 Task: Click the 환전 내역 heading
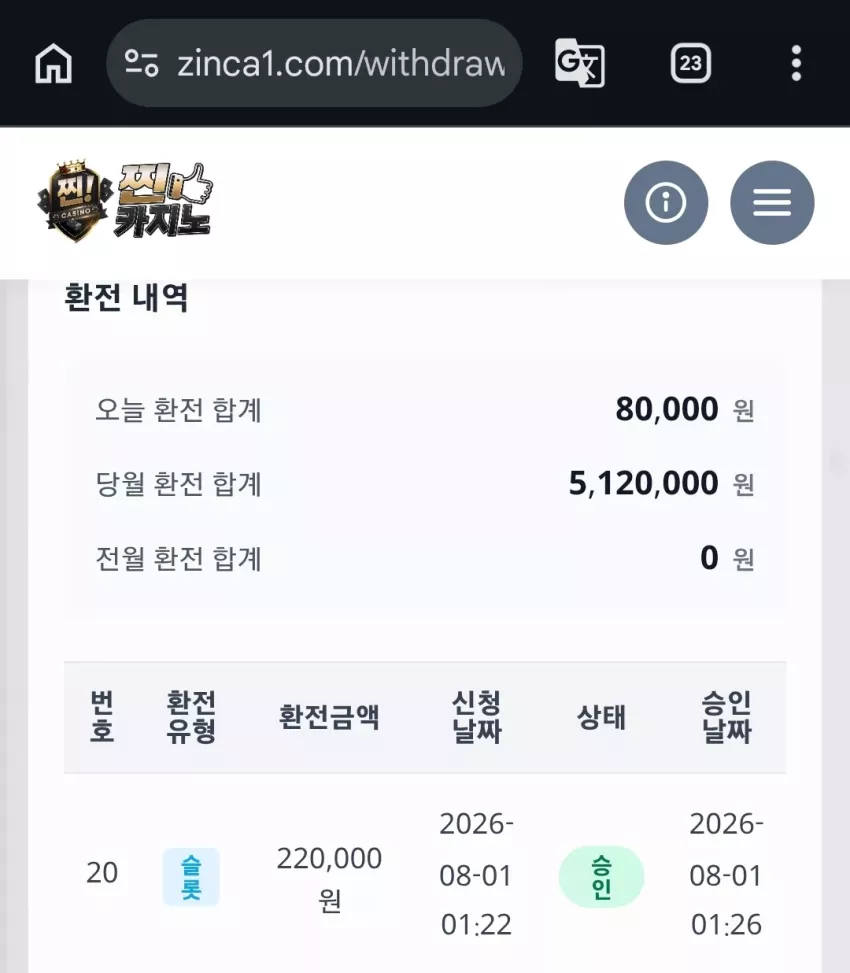[127, 297]
